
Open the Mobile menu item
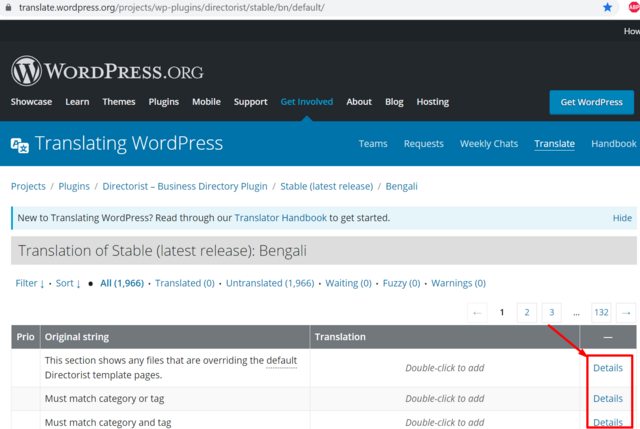click(x=207, y=102)
